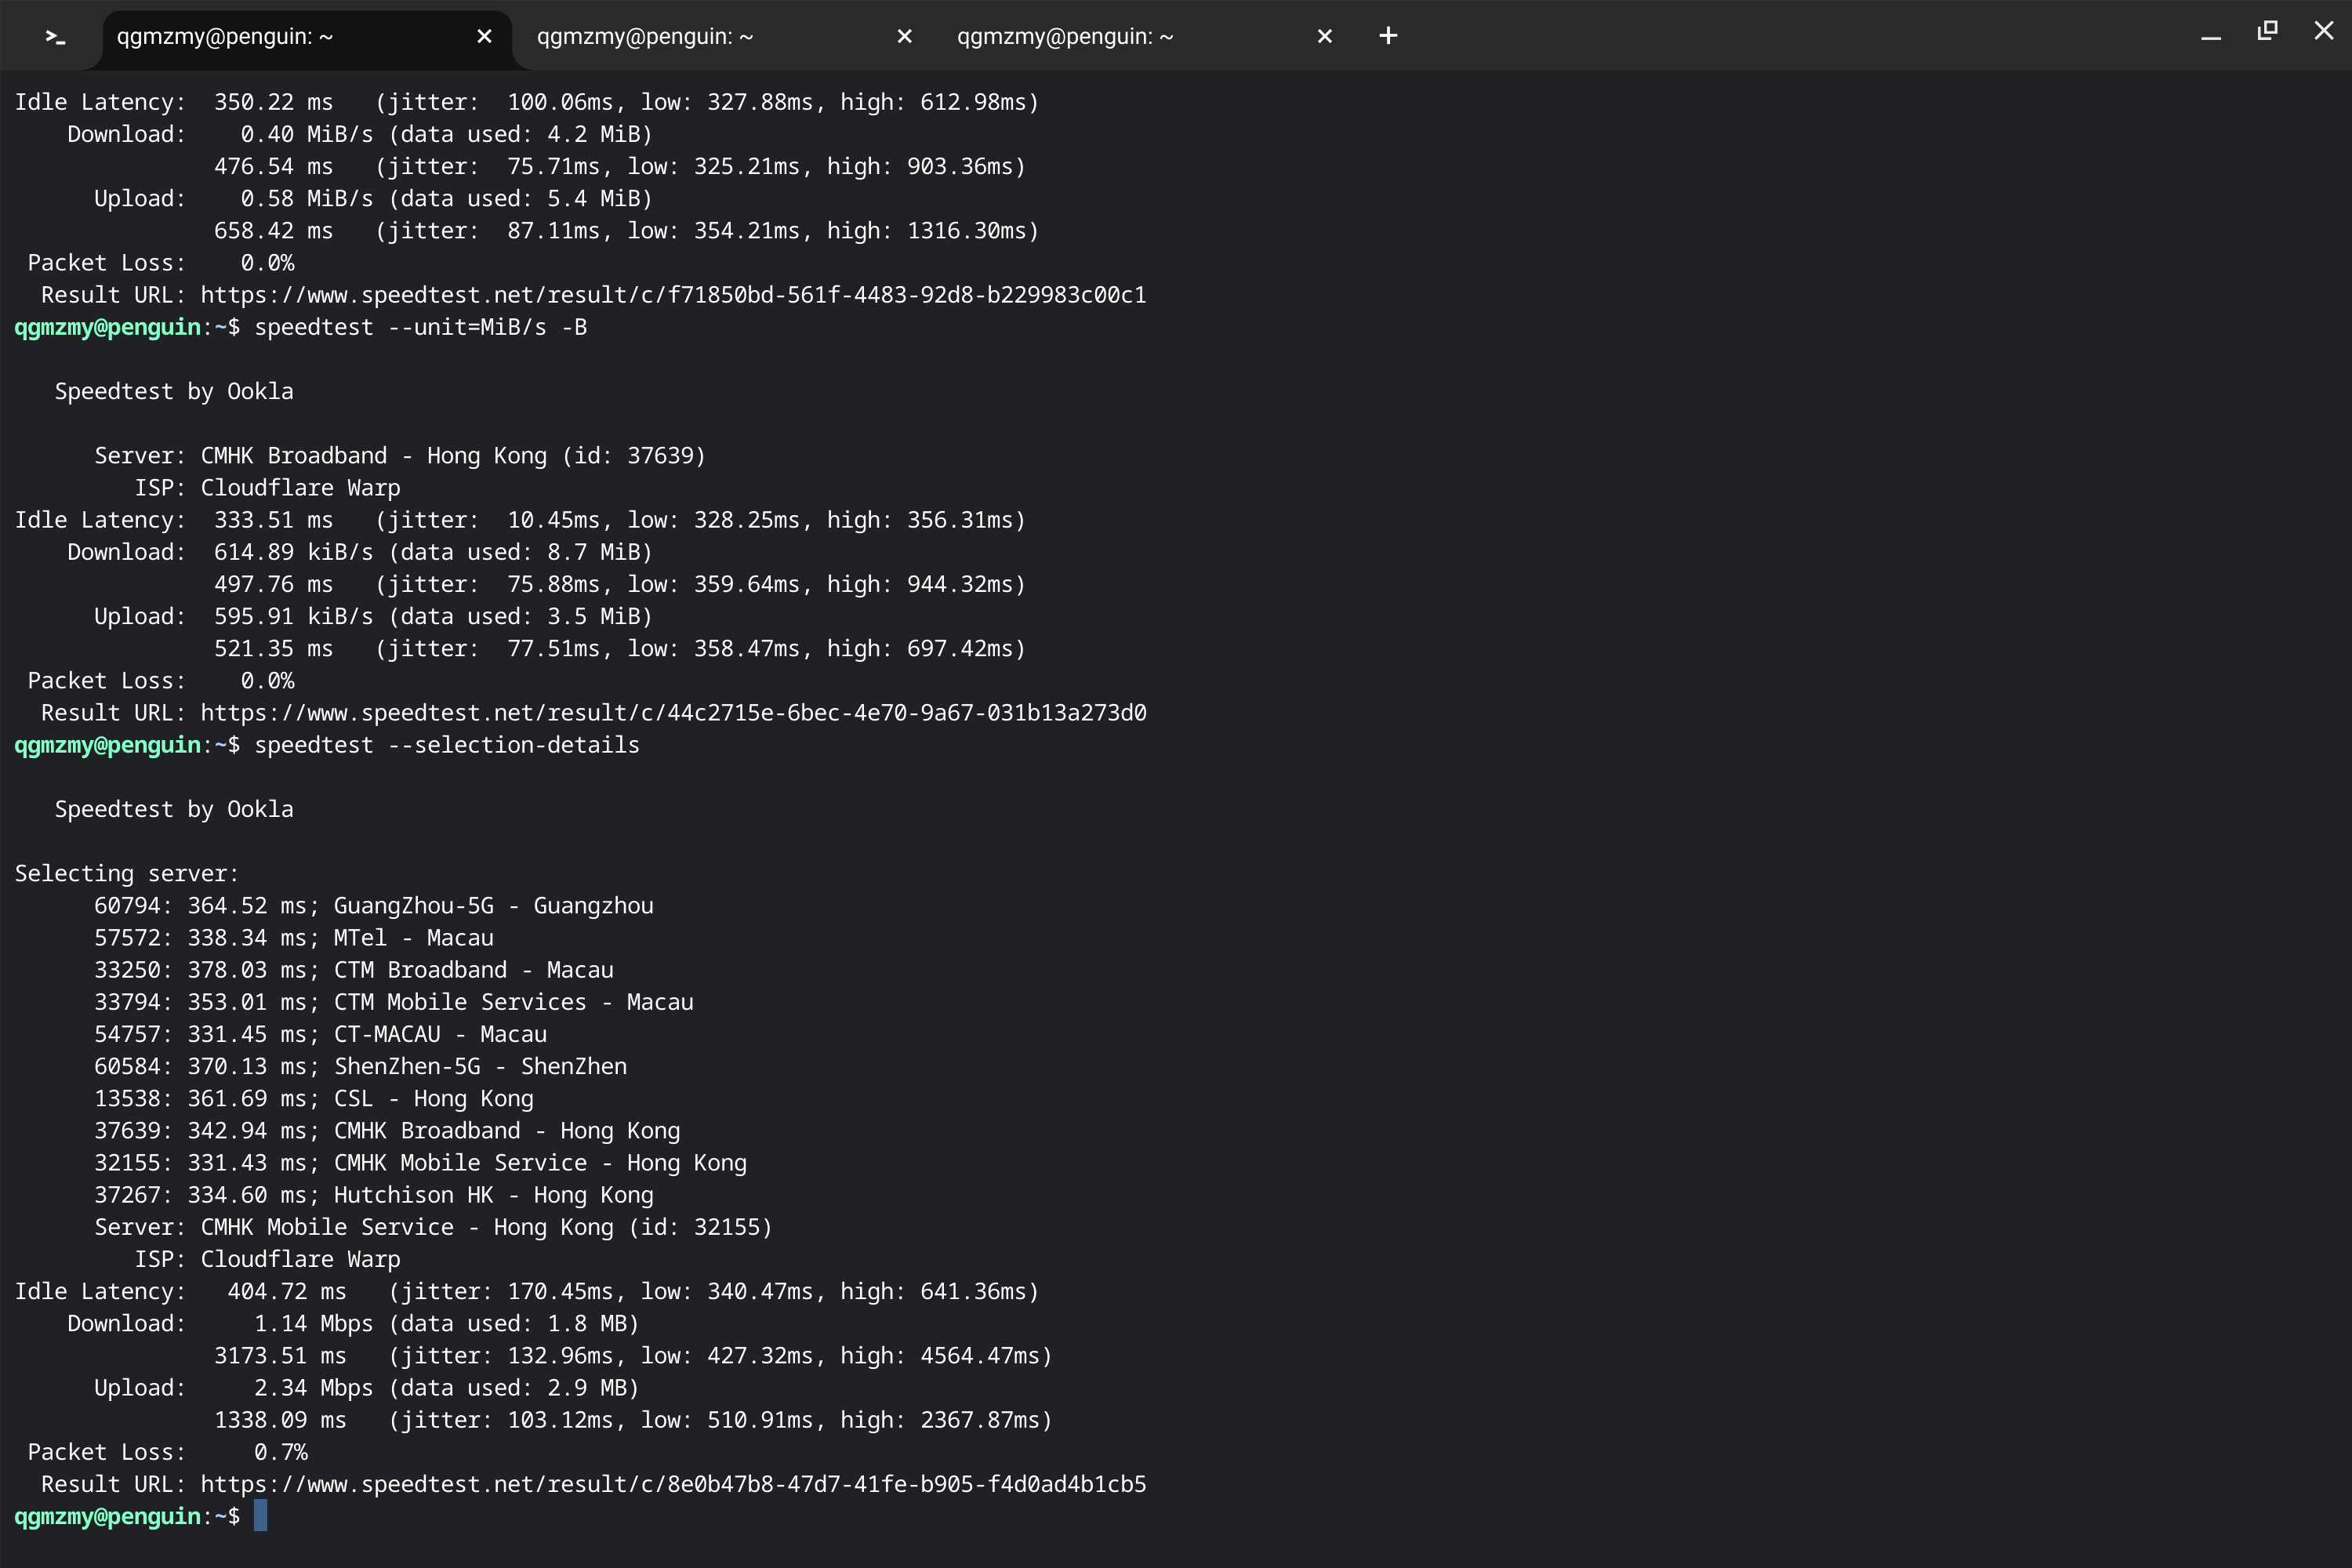This screenshot has width=2352, height=1568.
Task: Click server row '37639: 342.94 ms; CMHK Broadband'
Action: (x=387, y=1131)
